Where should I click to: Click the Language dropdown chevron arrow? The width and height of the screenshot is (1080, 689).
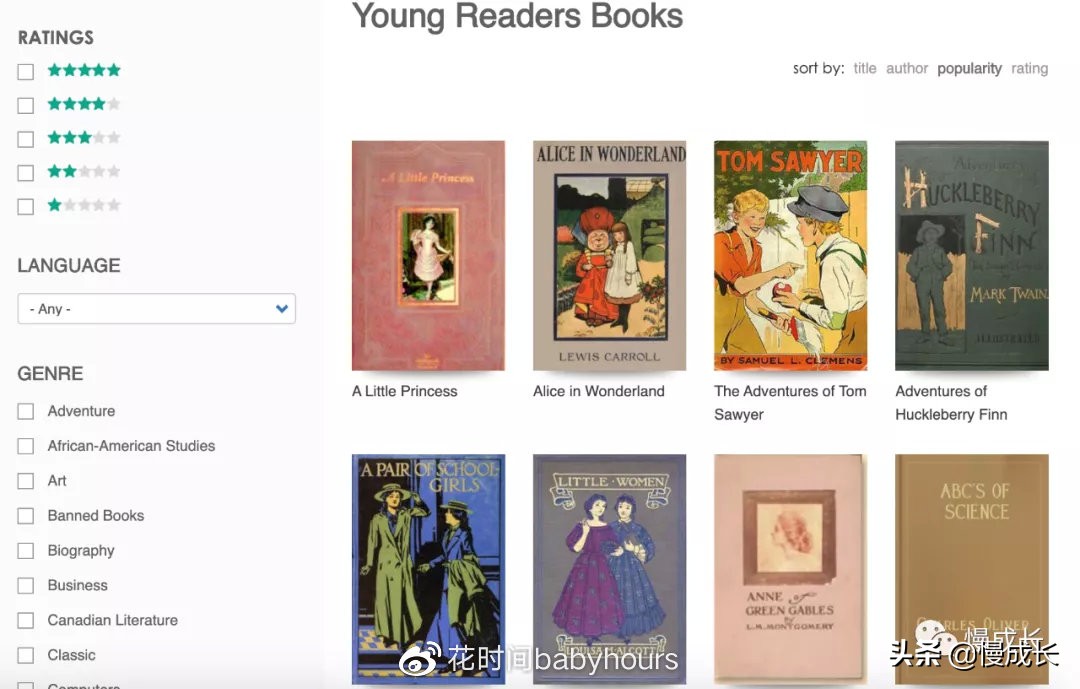pos(281,309)
